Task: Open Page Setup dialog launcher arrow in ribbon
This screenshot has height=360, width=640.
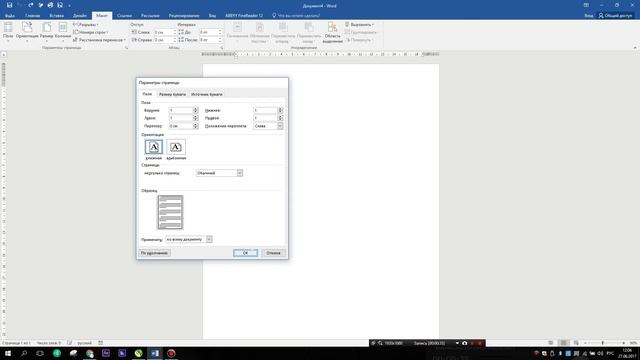Action: (x=126, y=48)
